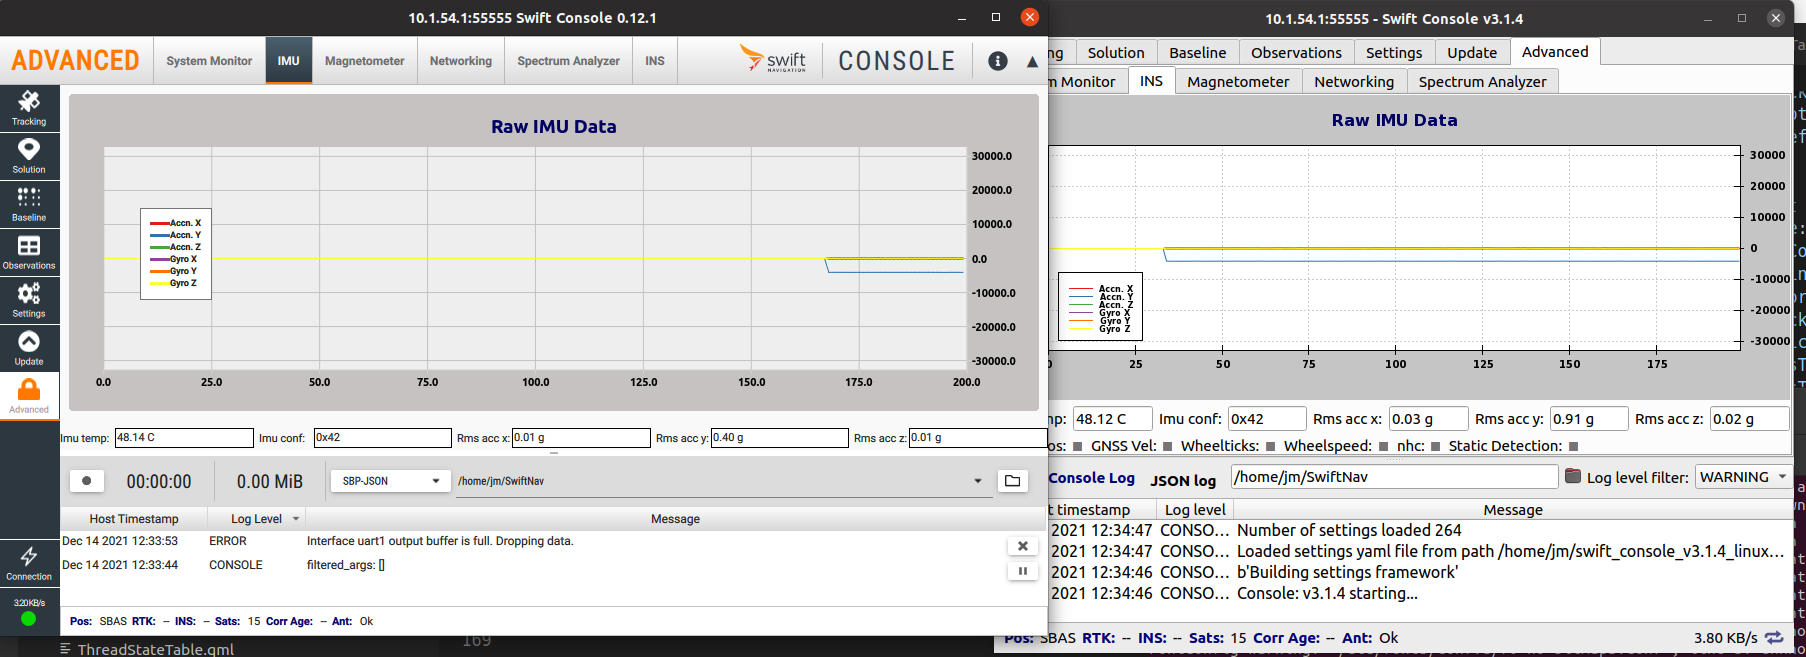Screen dimensions: 1806x657
Task: Click Imu conf field in v0.12.1 window
Action: pos(382,438)
